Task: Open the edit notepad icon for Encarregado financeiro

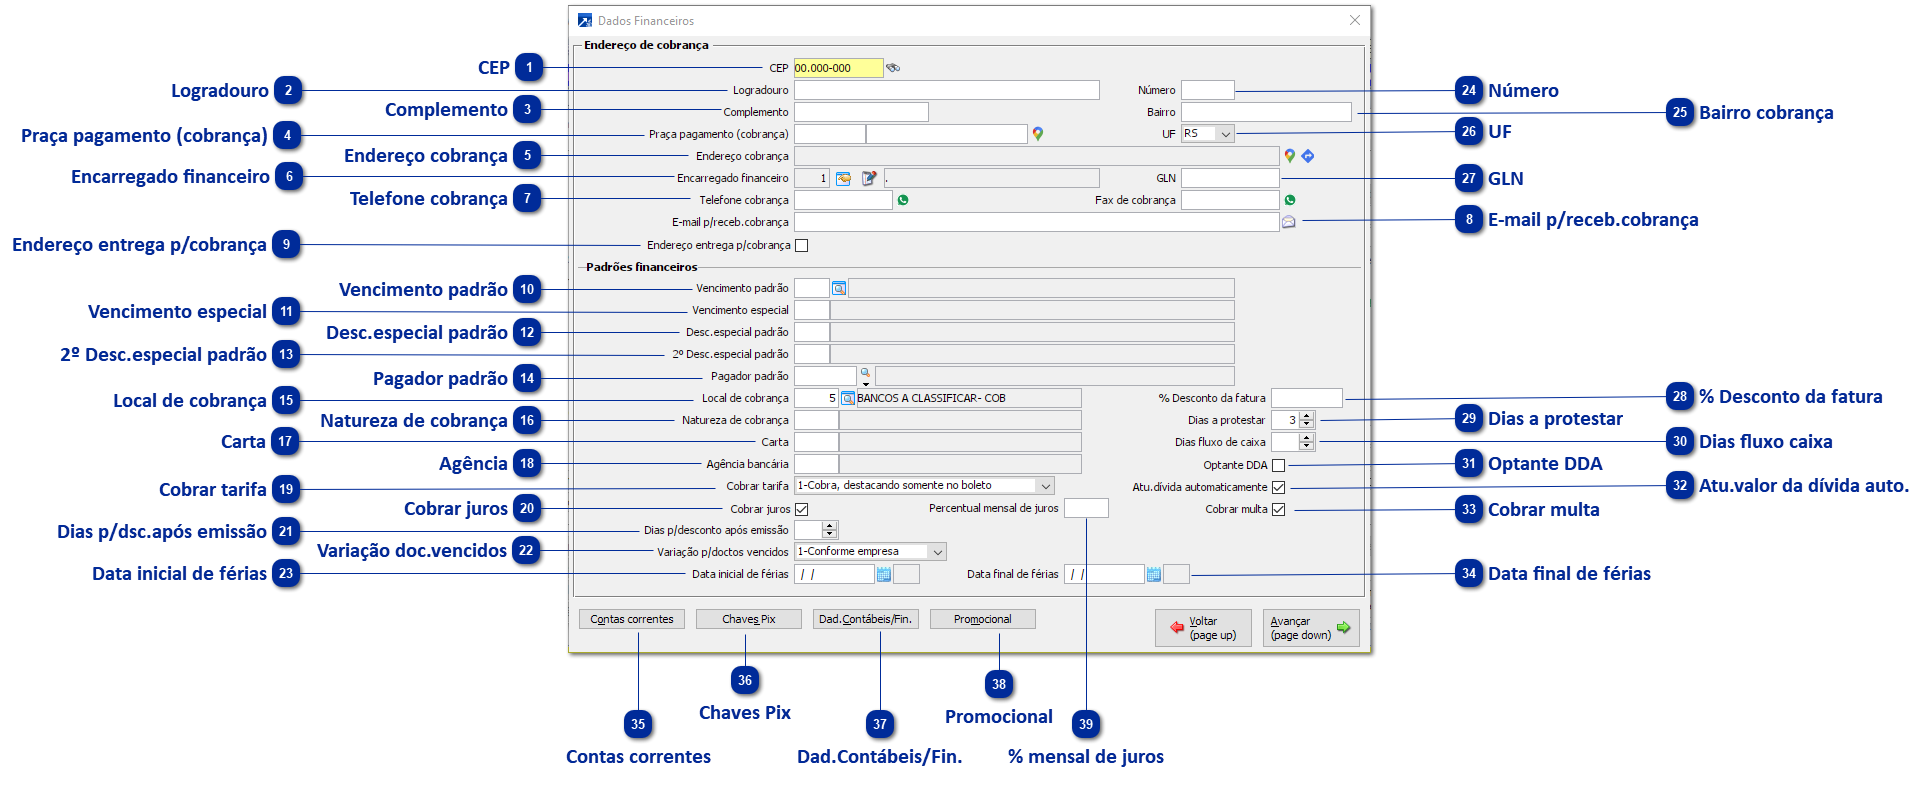Action: tap(869, 178)
